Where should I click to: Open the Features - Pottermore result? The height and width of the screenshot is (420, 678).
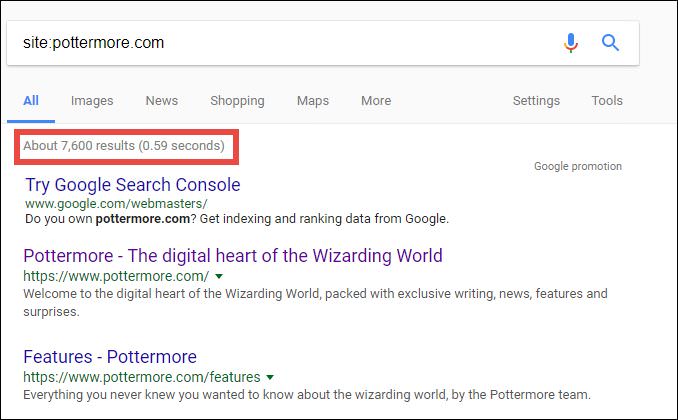pos(109,357)
